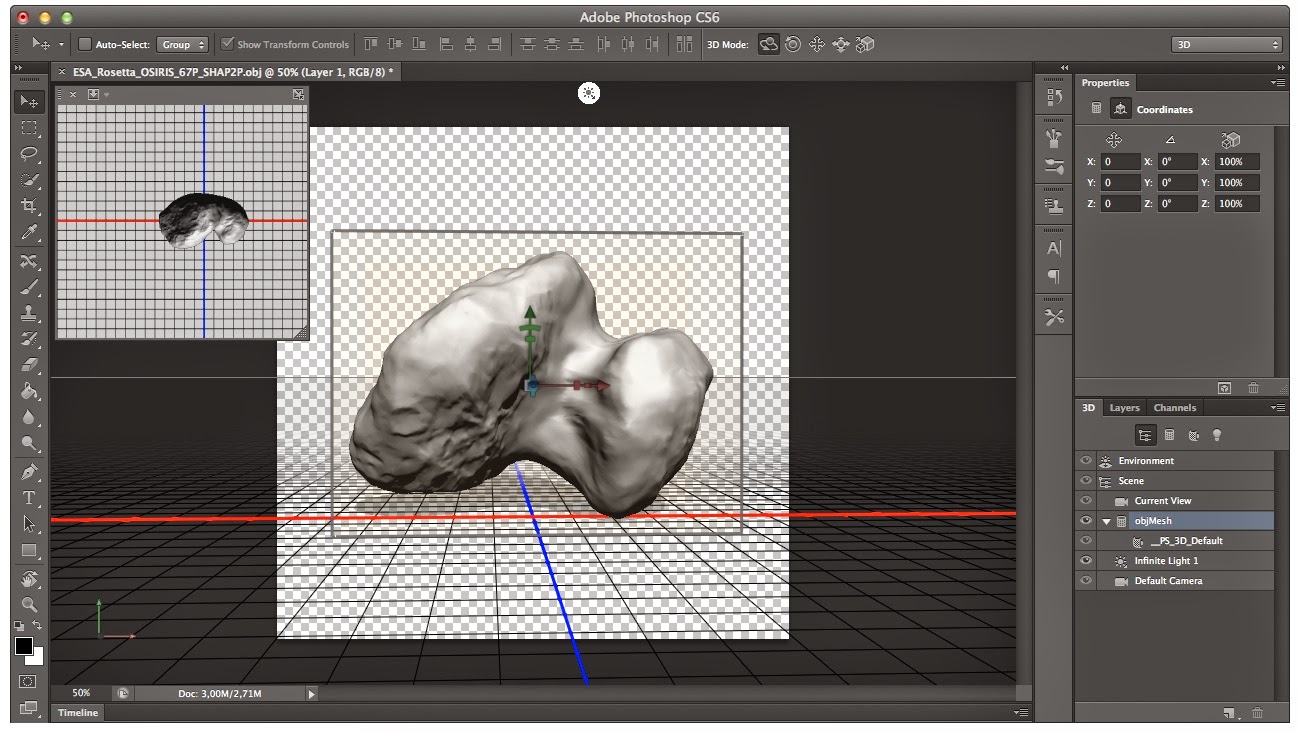Open the Auto-Select Group dropdown
Screen dimensions: 1300x733
point(182,44)
